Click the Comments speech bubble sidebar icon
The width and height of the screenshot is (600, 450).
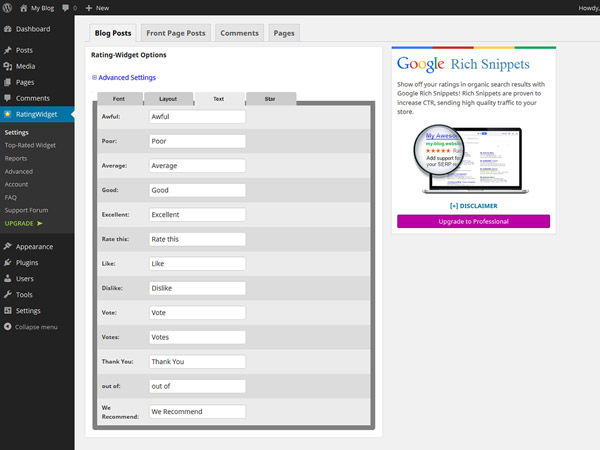tap(8, 98)
